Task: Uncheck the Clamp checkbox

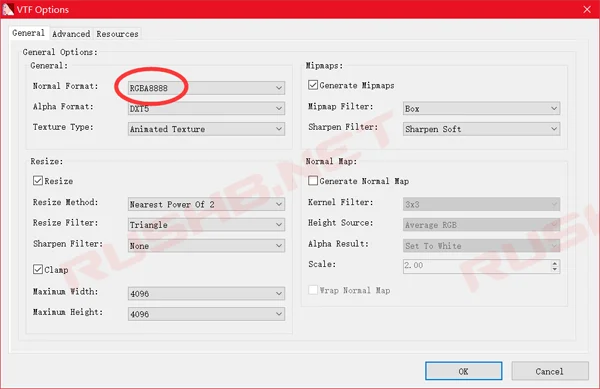Action: tap(38, 269)
